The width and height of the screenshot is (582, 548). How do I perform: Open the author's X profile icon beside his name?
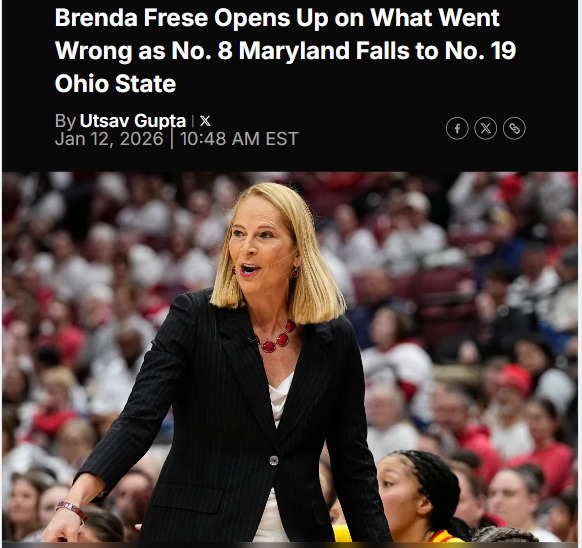[x=205, y=121]
